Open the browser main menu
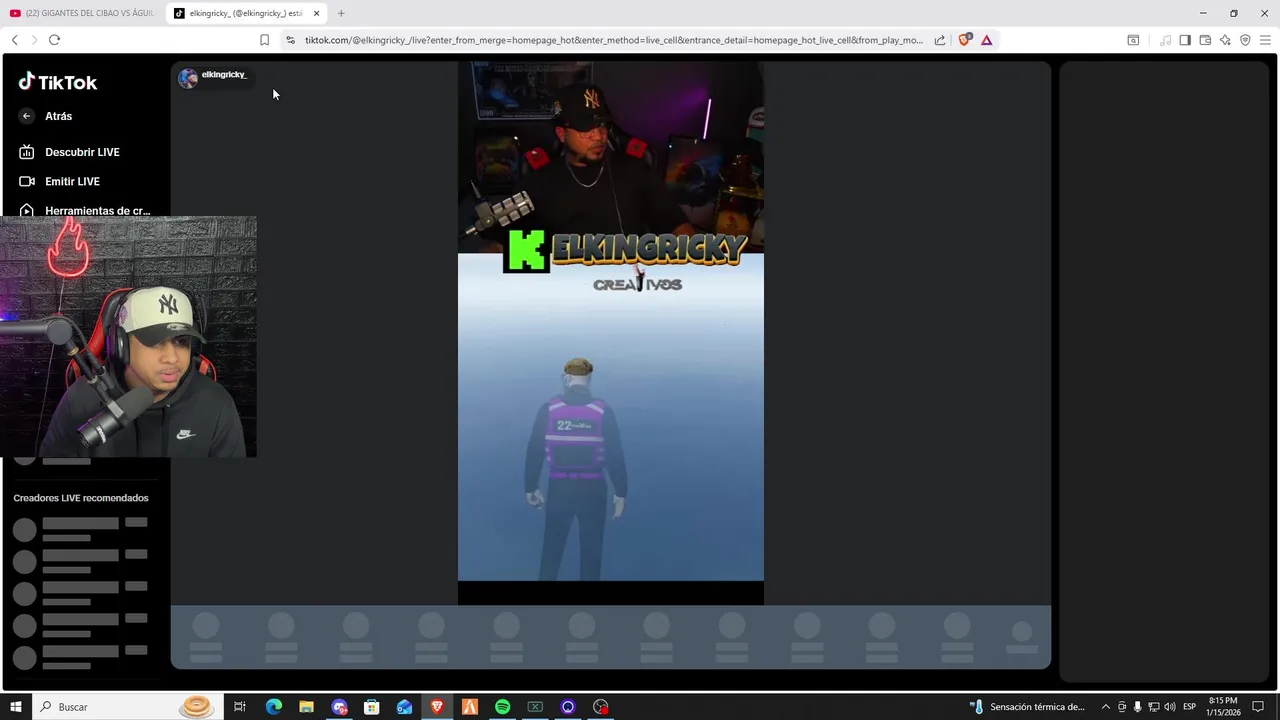The height and width of the screenshot is (720, 1280). pyautogui.click(x=1265, y=40)
